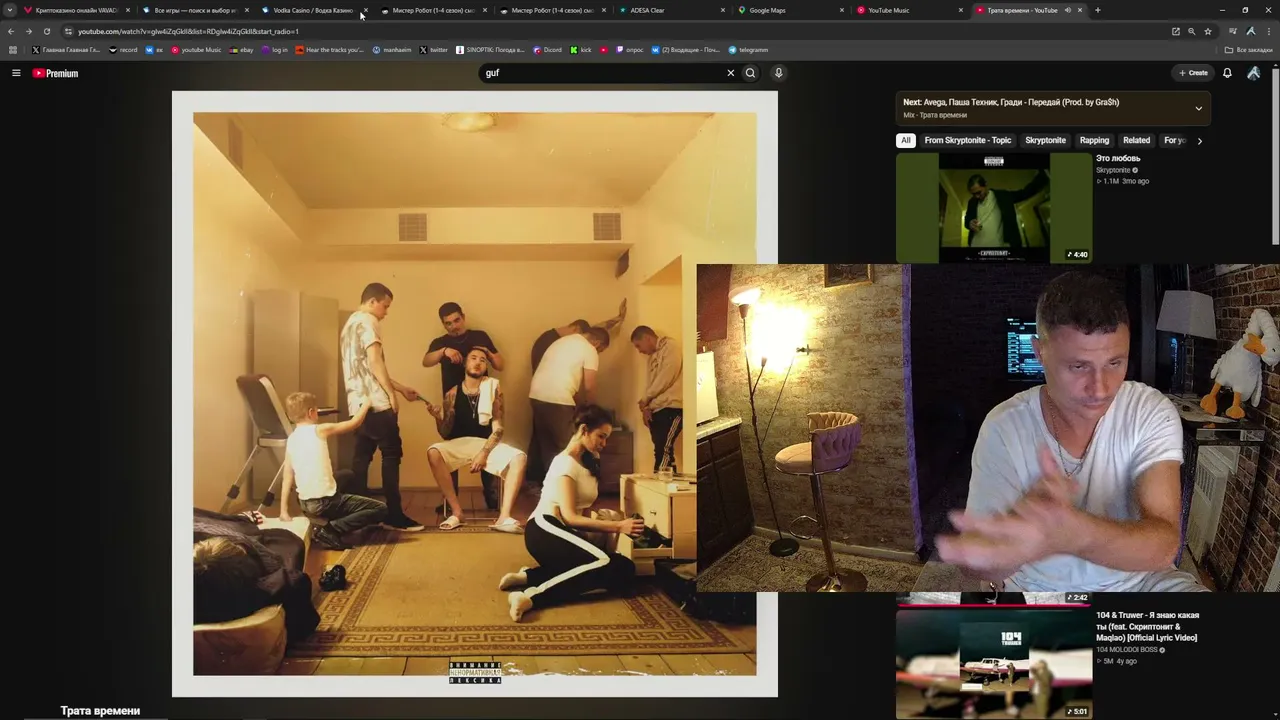
Task: Open a new browser tab
Action: [1097, 10]
